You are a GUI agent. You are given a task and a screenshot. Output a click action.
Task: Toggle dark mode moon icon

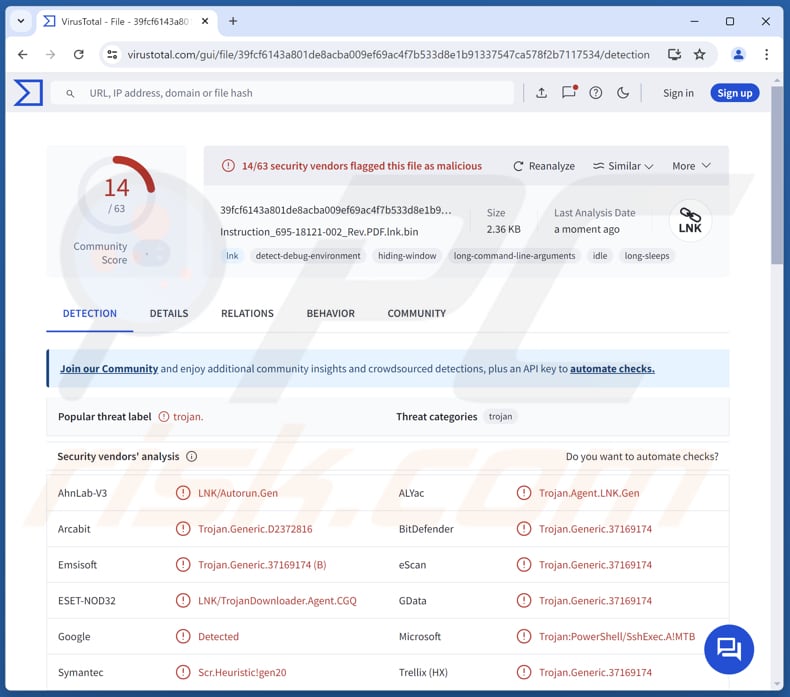click(x=623, y=93)
